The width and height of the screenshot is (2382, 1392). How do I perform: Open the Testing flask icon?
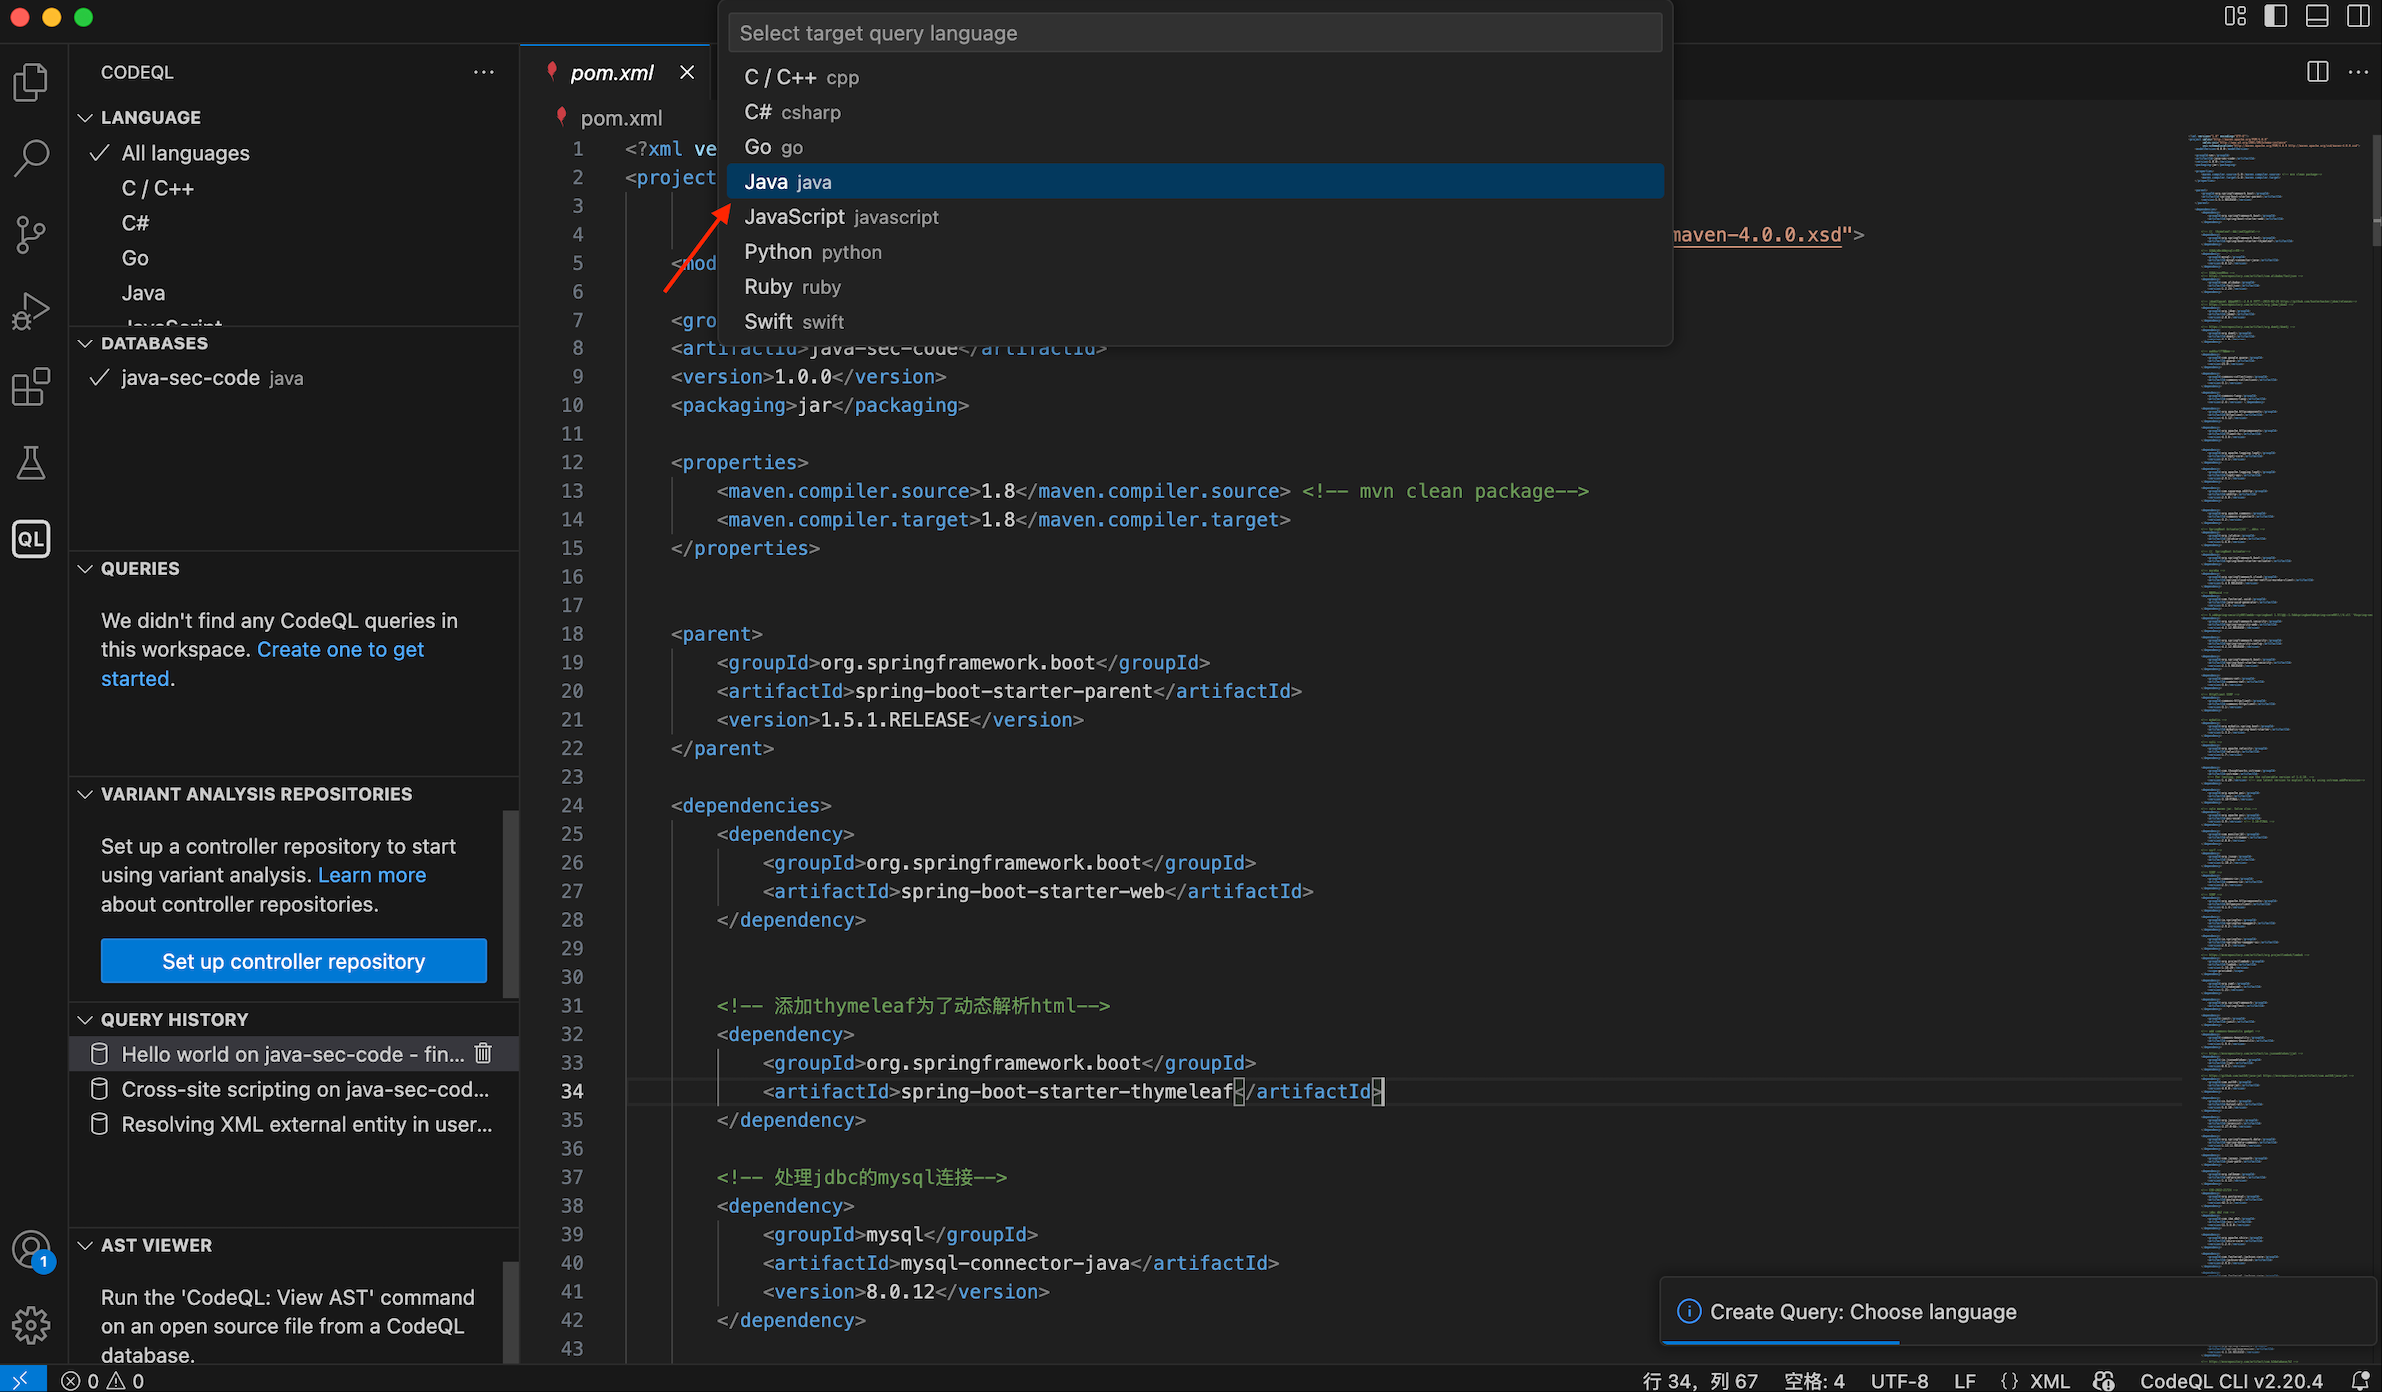[x=31, y=462]
